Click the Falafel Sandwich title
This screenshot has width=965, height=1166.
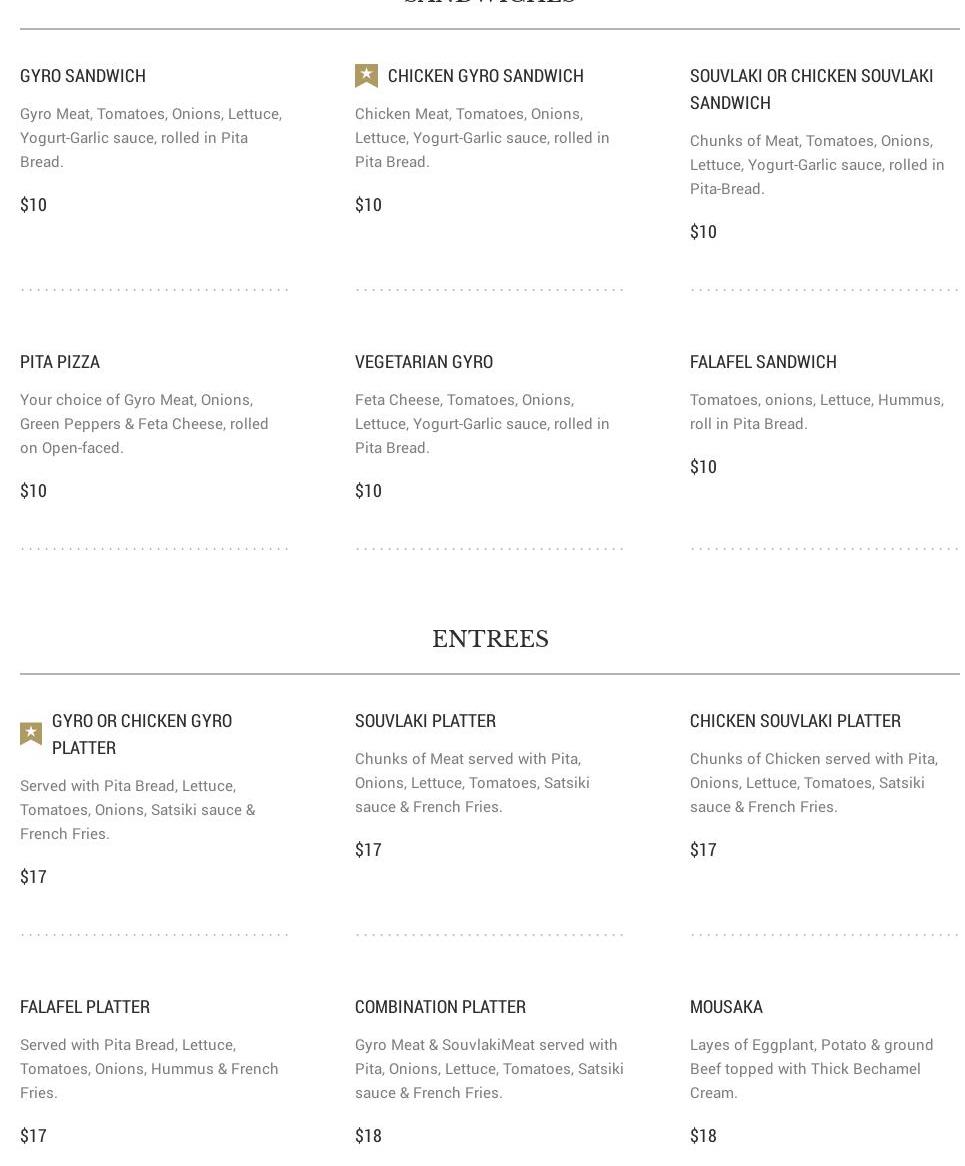coord(763,362)
